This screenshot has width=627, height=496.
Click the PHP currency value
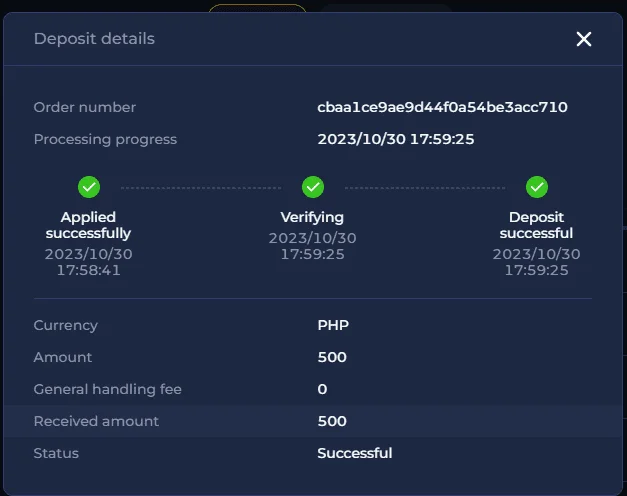tap(333, 325)
